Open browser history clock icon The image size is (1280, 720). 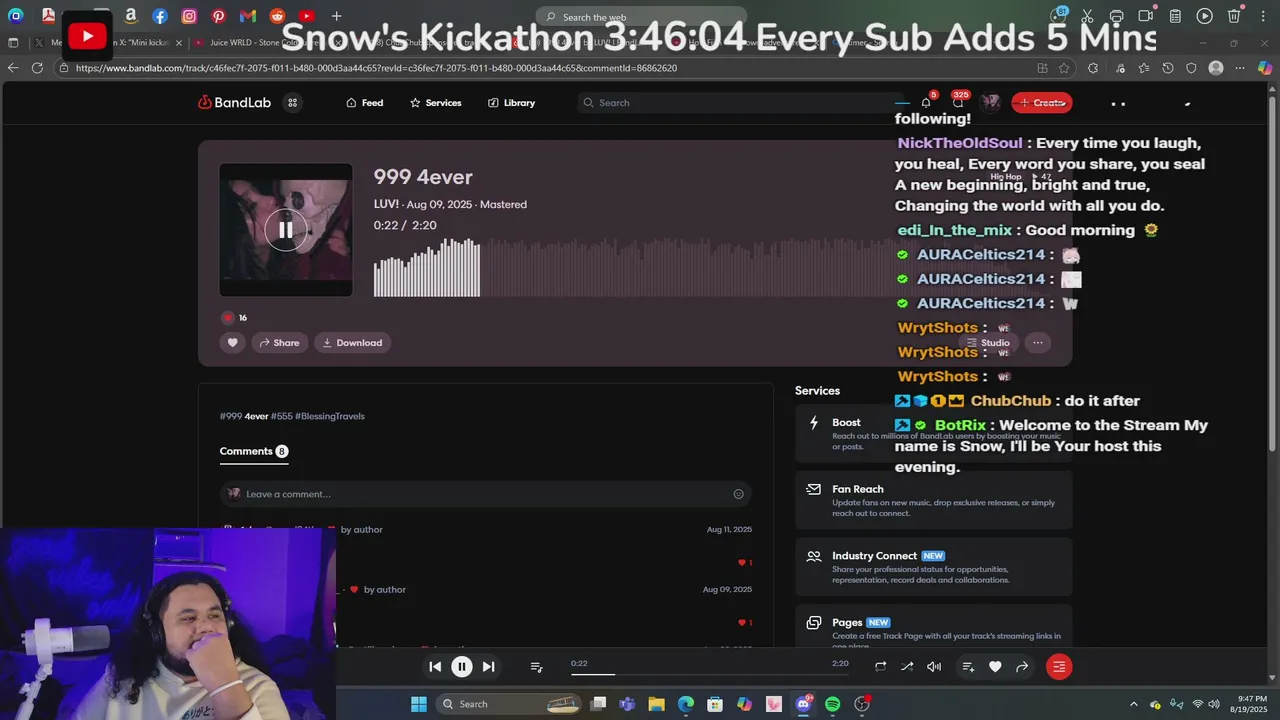pos(1167,68)
